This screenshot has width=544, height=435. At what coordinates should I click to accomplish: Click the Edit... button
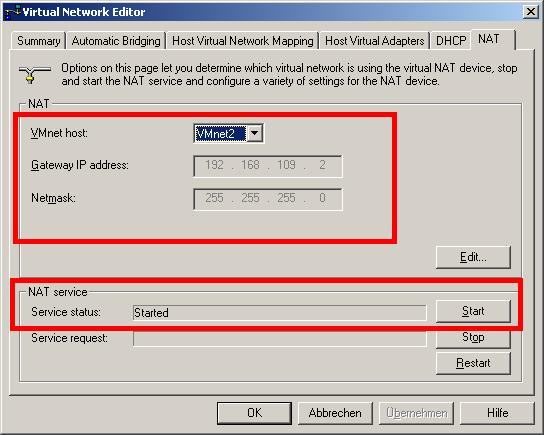tap(473, 257)
